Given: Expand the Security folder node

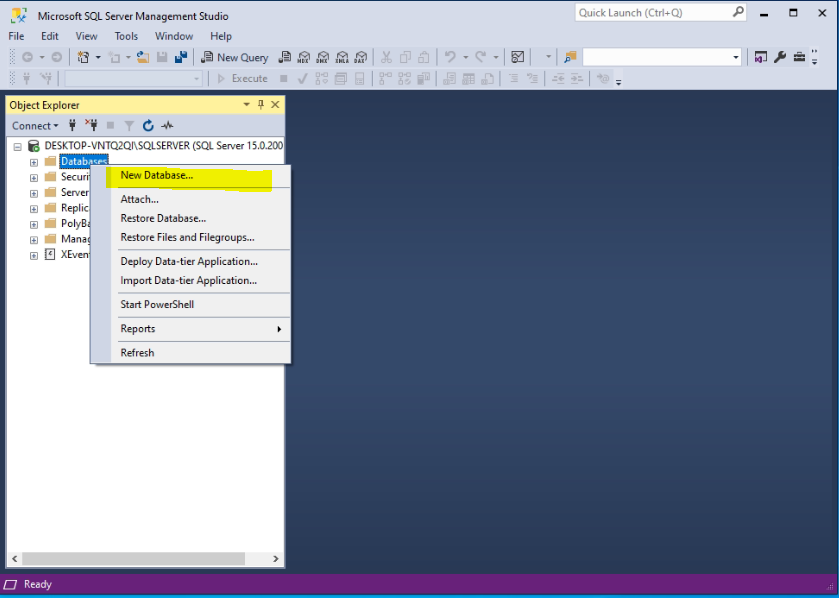Looking at the screenshot, I should pos(34,178).
